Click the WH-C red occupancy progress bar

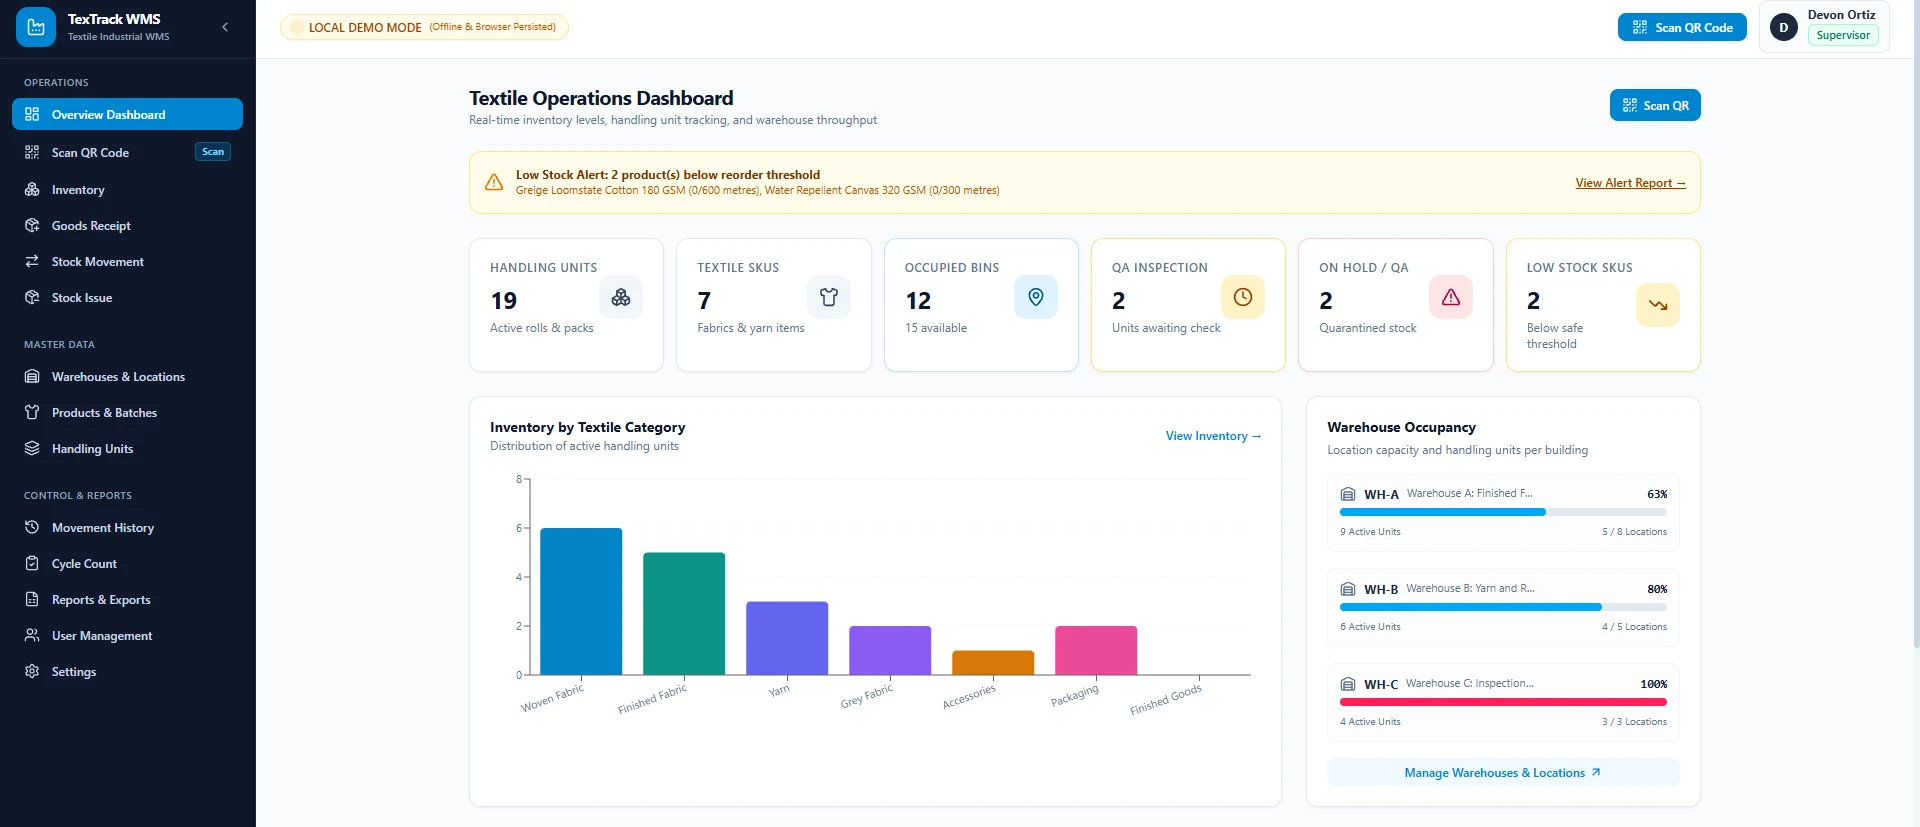click(x=1503, y=702)
